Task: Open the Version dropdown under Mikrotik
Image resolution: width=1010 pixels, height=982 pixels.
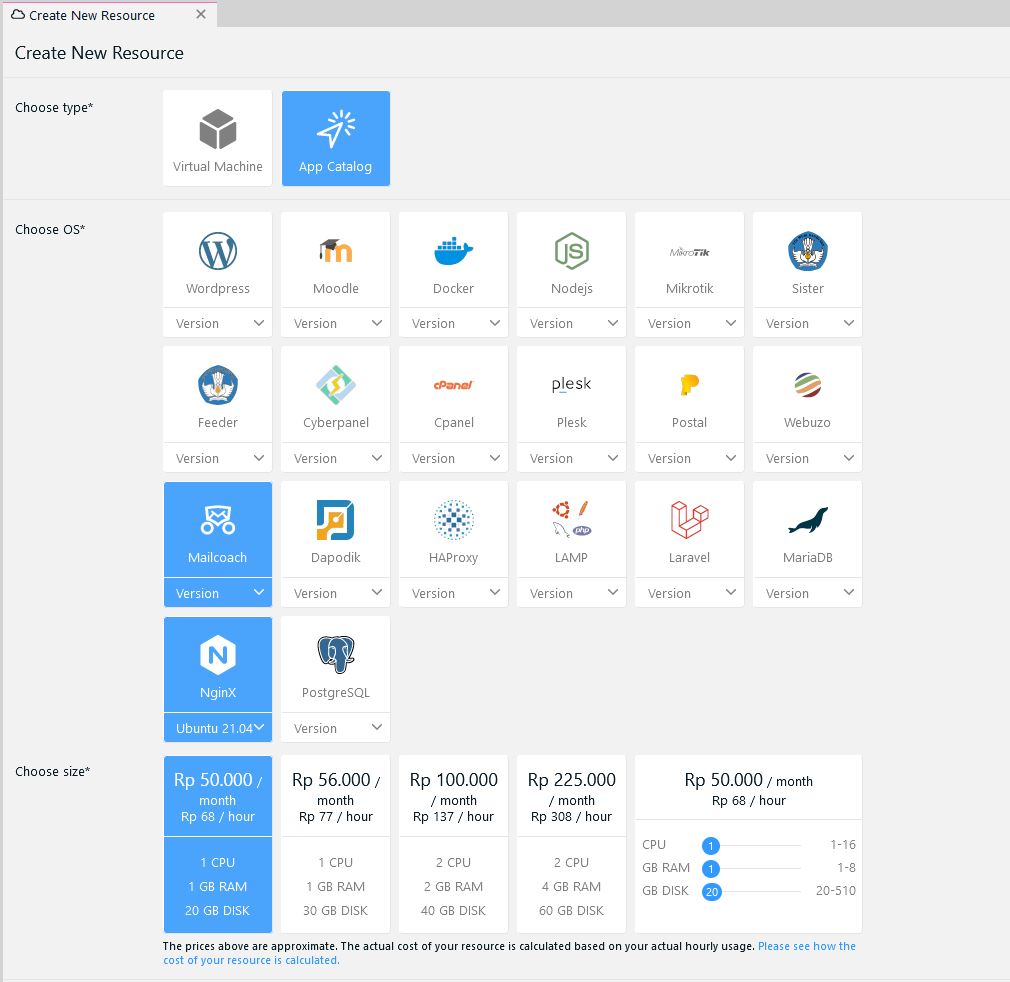Action: tap(689, 324)
